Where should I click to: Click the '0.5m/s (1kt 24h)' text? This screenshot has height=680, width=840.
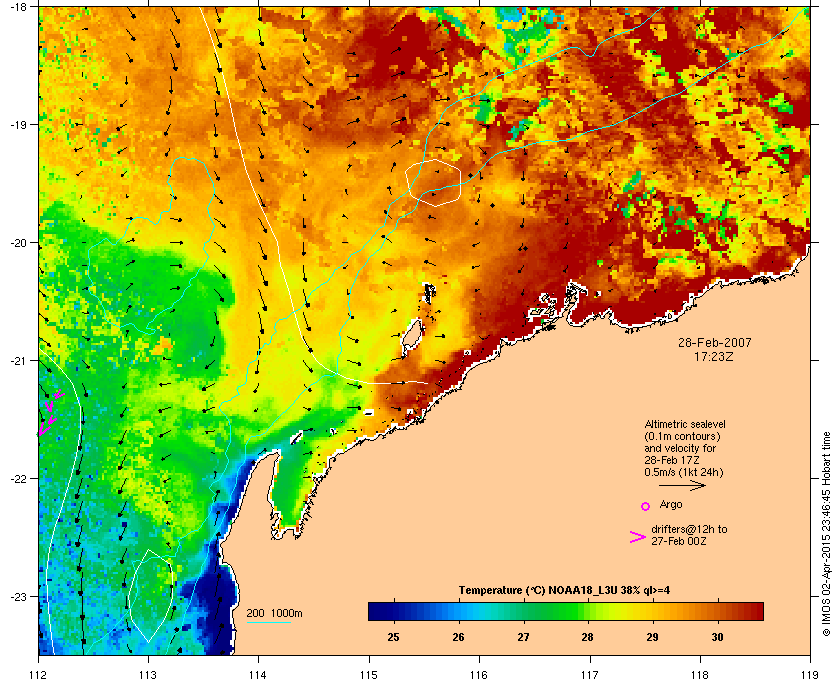point(684,472)
